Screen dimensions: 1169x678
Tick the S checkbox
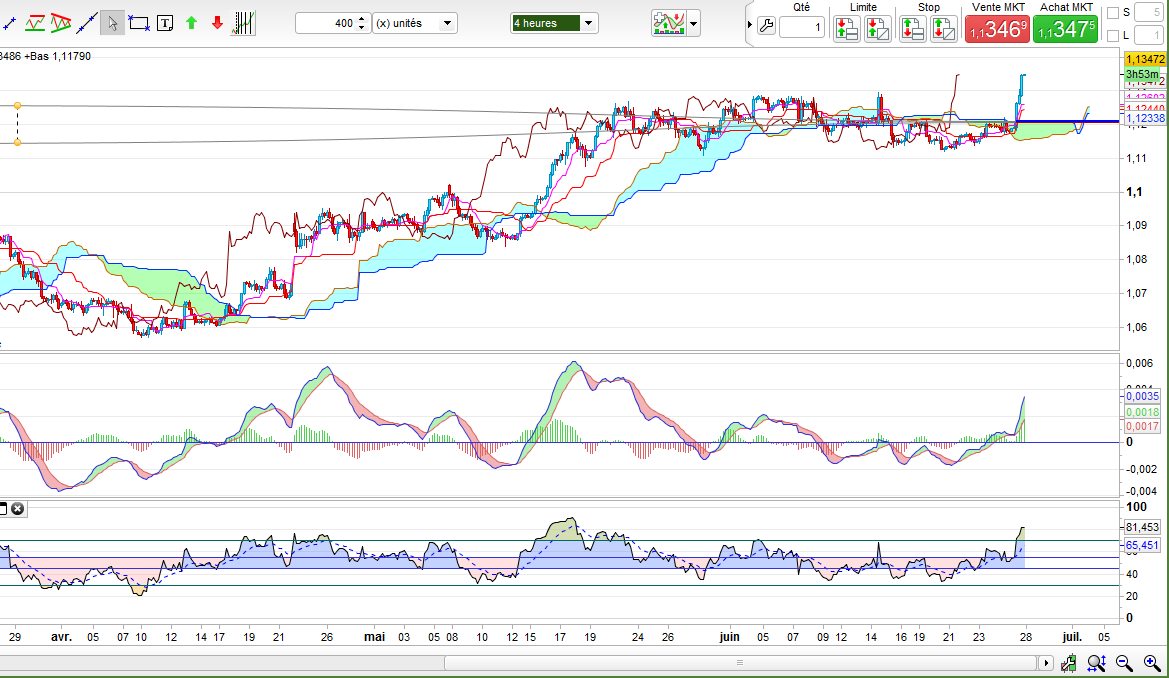tap(1114, 12)
